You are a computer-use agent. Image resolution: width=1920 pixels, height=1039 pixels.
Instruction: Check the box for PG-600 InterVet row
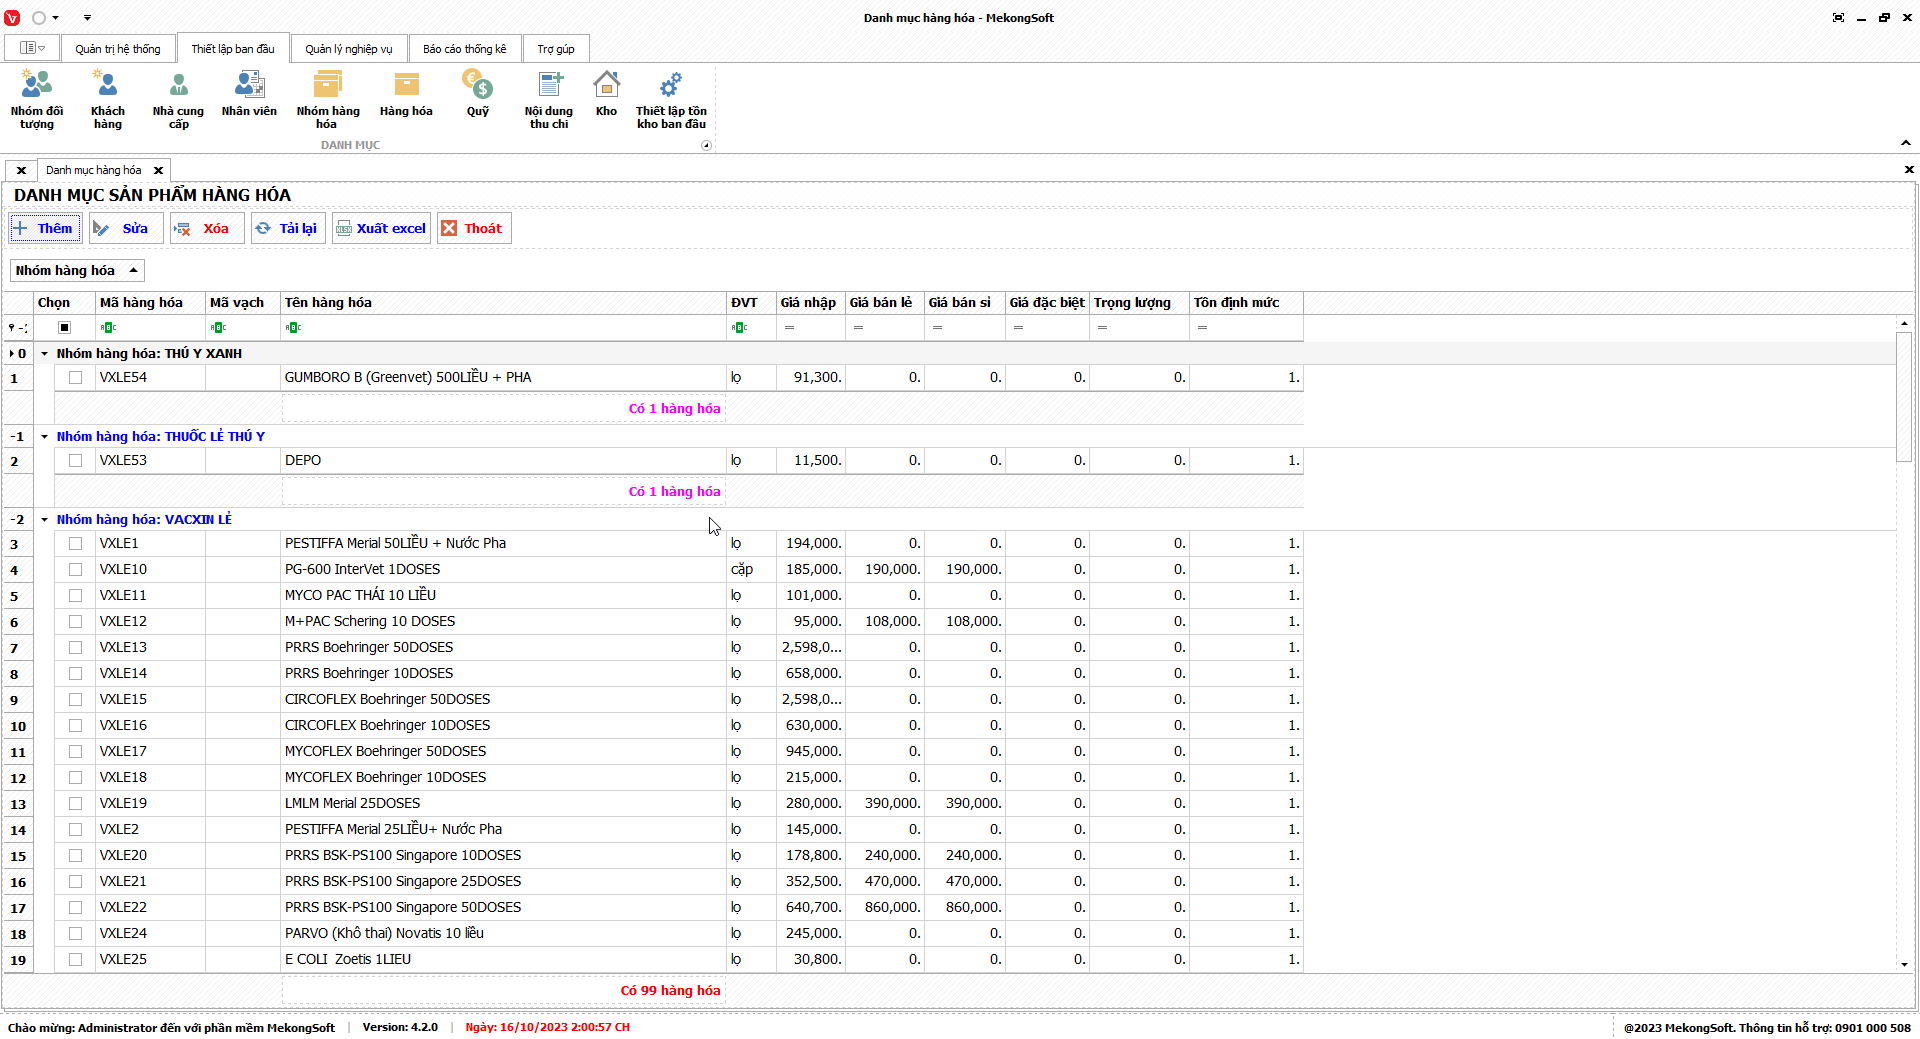tap(75, 570)
